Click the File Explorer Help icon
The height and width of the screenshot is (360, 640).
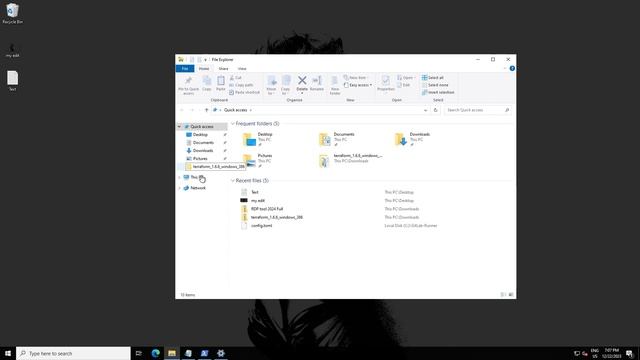(512, 68)
